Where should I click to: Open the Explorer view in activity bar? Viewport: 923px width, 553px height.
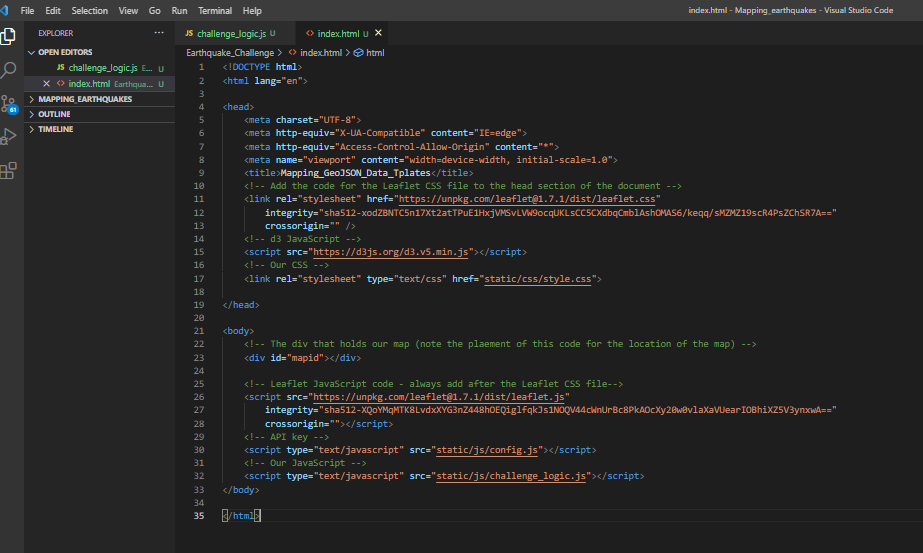coord(8,37)
